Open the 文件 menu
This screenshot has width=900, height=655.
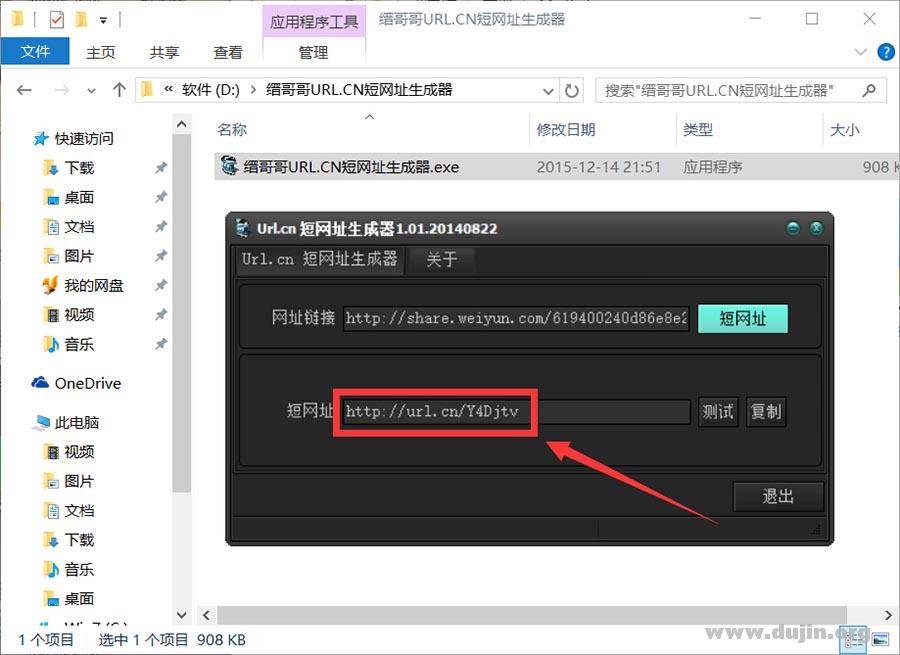35,52
